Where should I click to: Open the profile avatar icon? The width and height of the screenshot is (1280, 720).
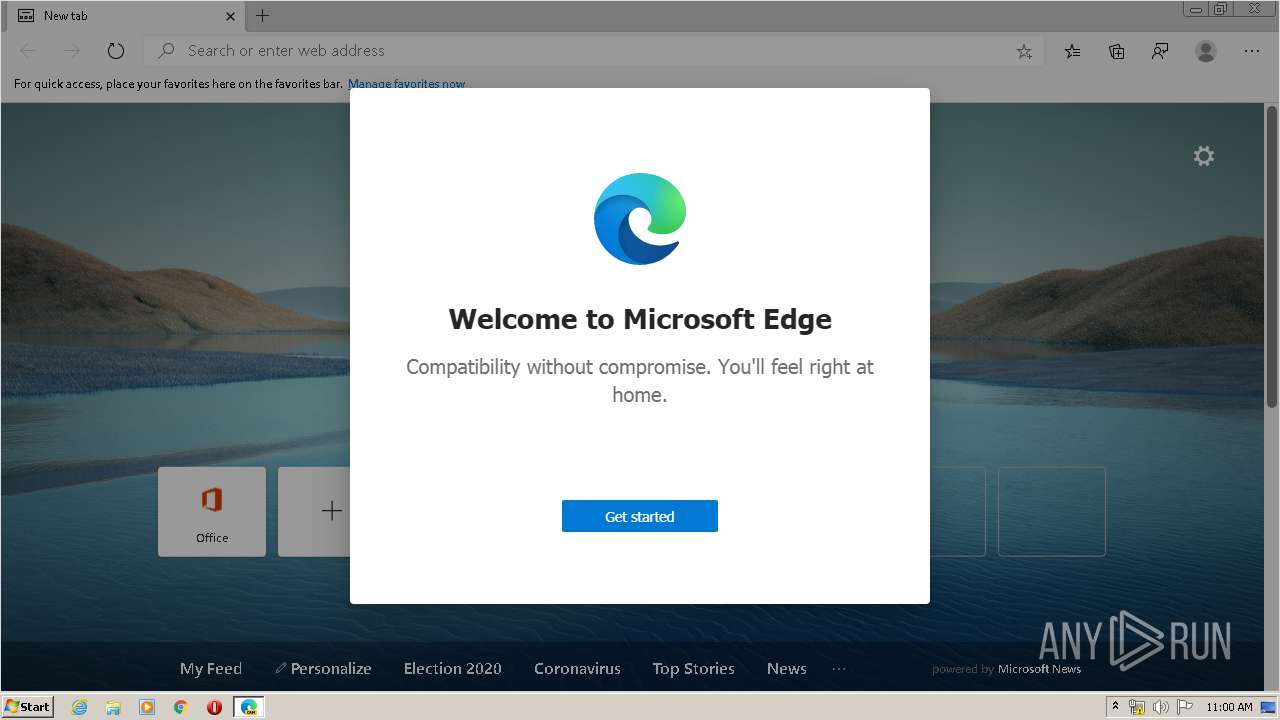(1206, 51)
